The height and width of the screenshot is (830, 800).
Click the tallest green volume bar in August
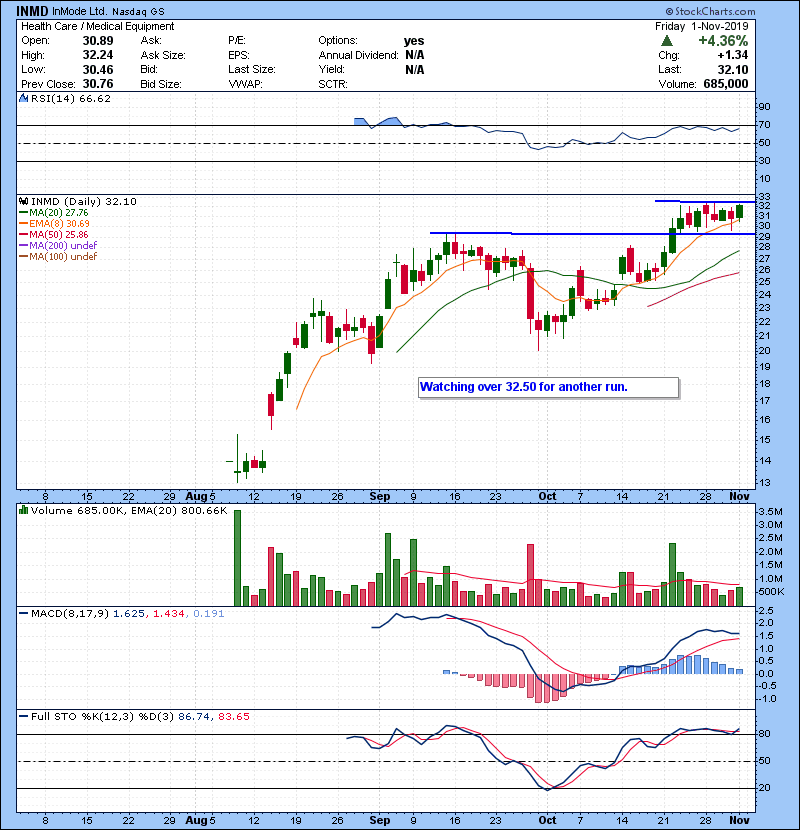pyautogui.click(x=237, y=558)
